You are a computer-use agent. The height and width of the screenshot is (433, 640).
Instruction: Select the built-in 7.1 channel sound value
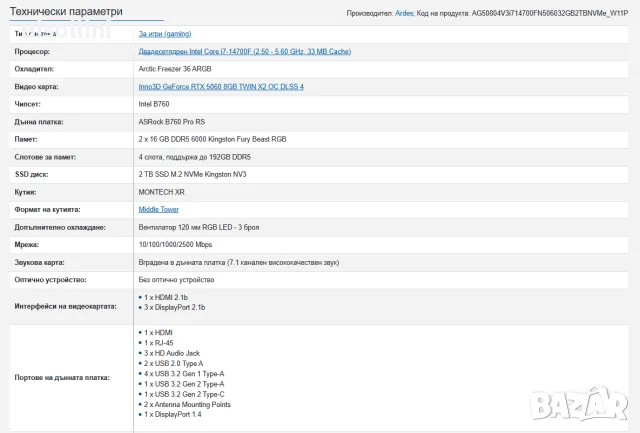point(239,262)
